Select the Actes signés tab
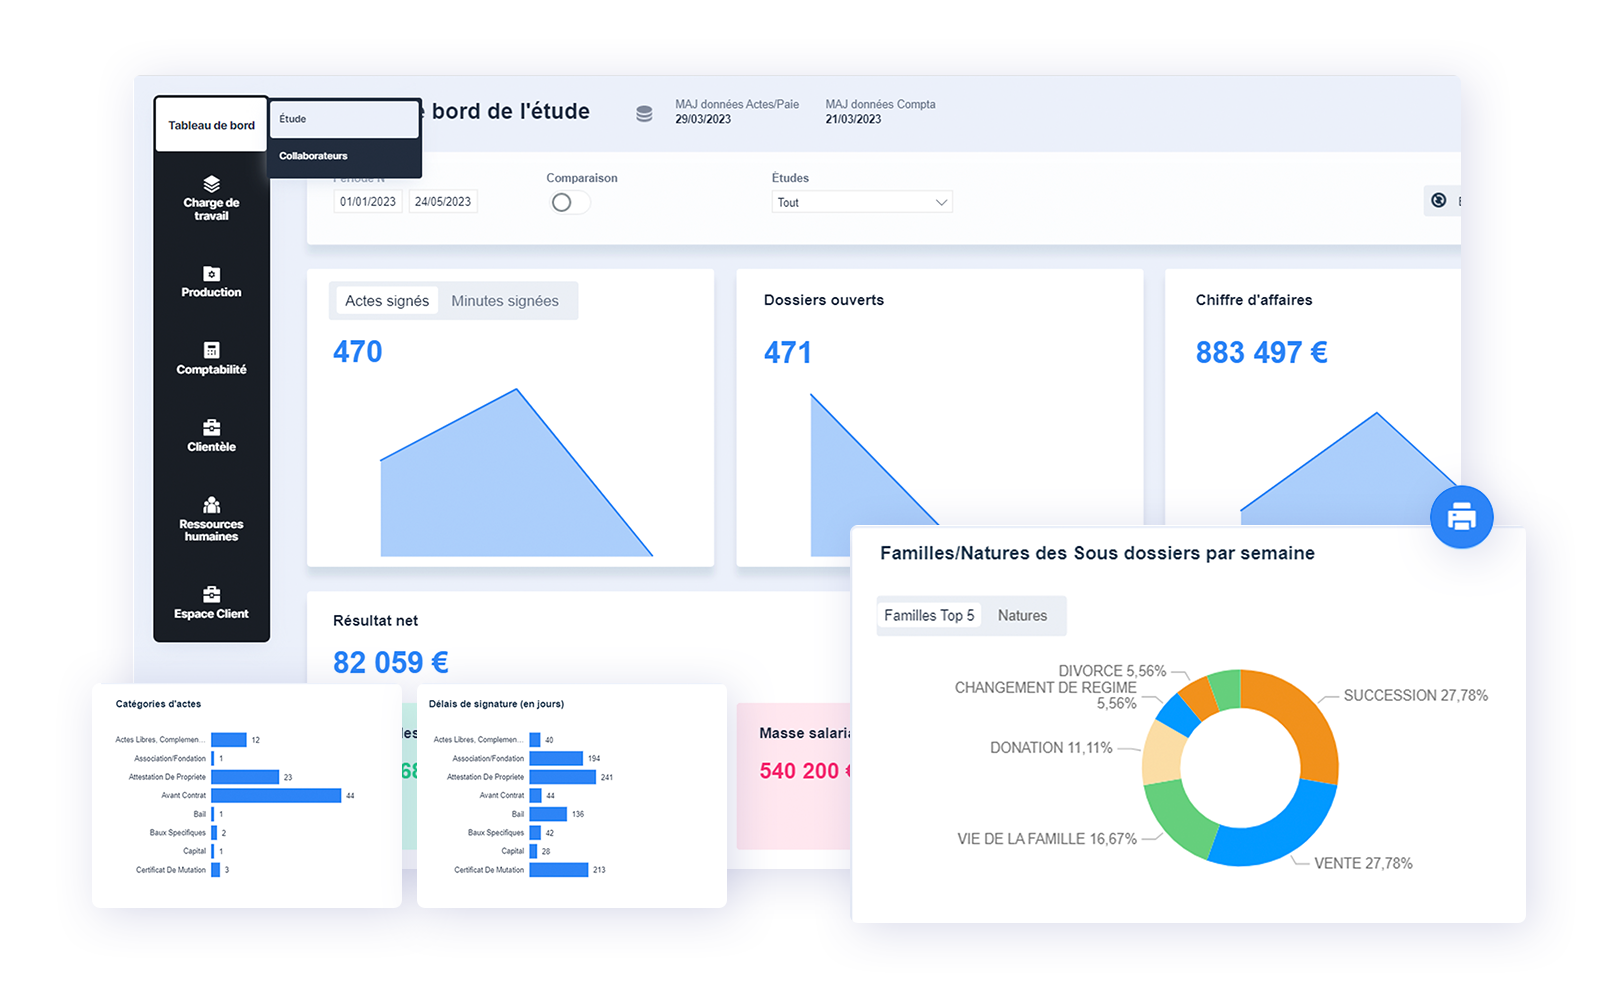This screenshot has width=1600, height=1000. 386,301
